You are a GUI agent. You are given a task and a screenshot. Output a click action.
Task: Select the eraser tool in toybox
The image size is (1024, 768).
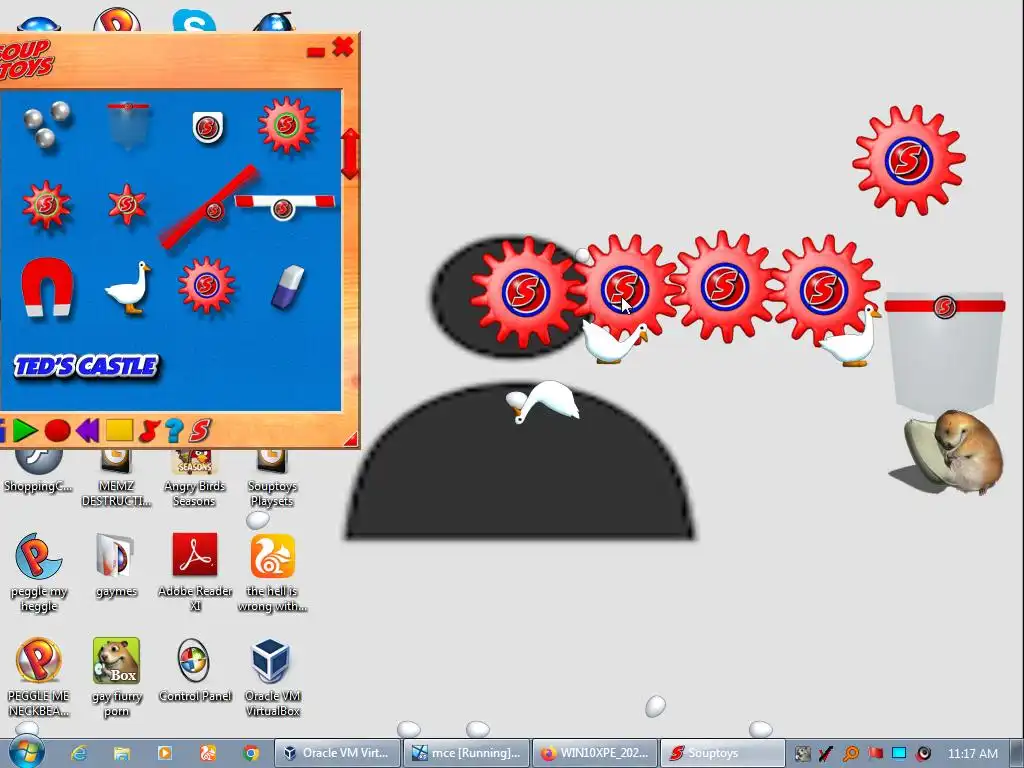click(287, 286)
